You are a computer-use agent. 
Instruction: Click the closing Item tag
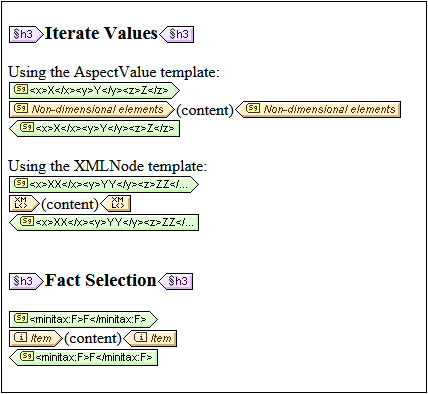pos(150,338)
